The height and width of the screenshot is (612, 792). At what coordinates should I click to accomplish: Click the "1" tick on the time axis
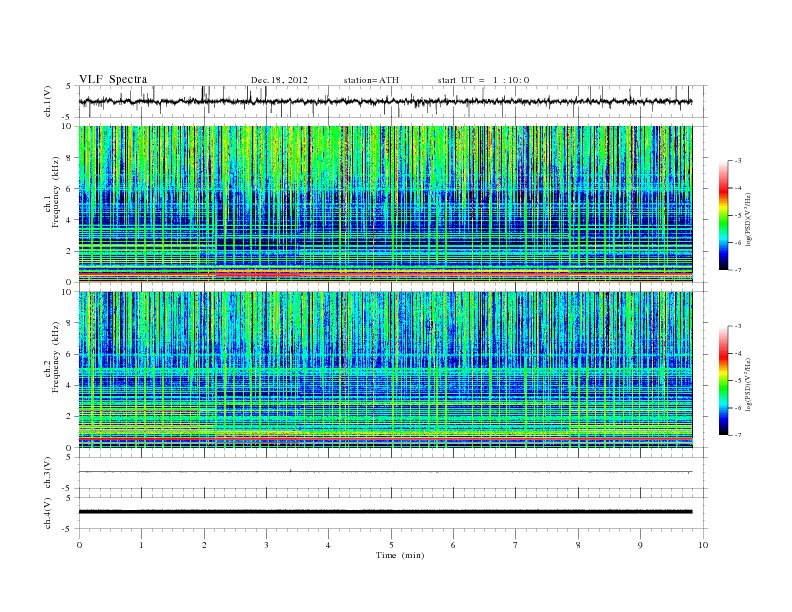pos(141,545)
